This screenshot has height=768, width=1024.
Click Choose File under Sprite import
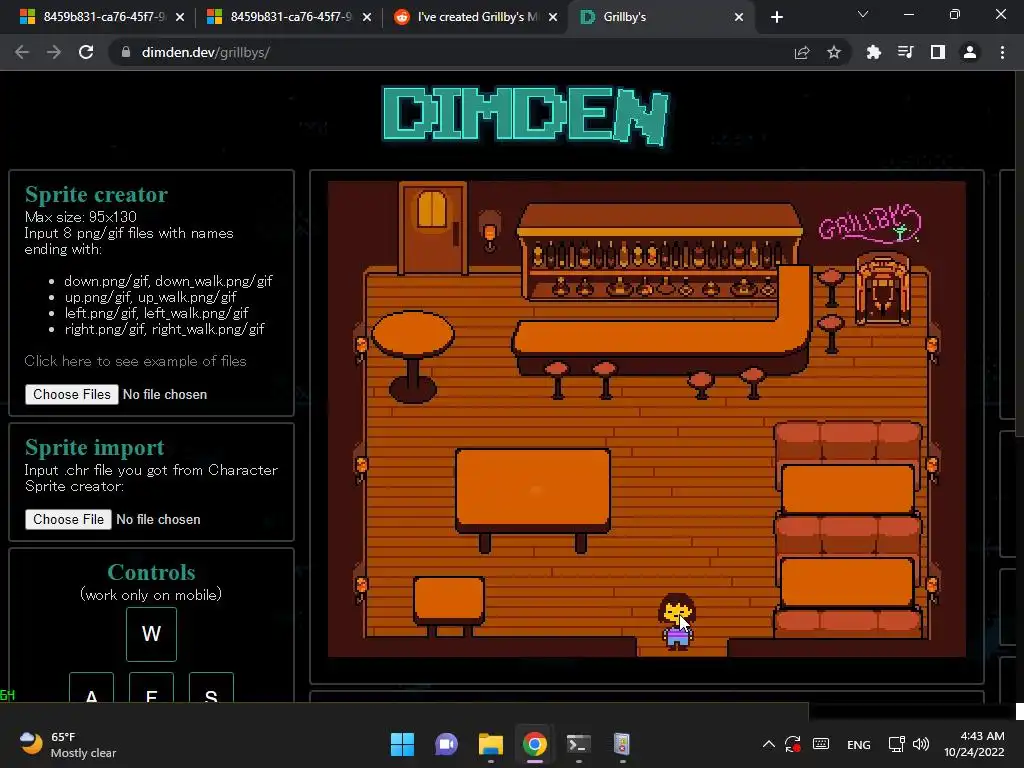point(69,519)
